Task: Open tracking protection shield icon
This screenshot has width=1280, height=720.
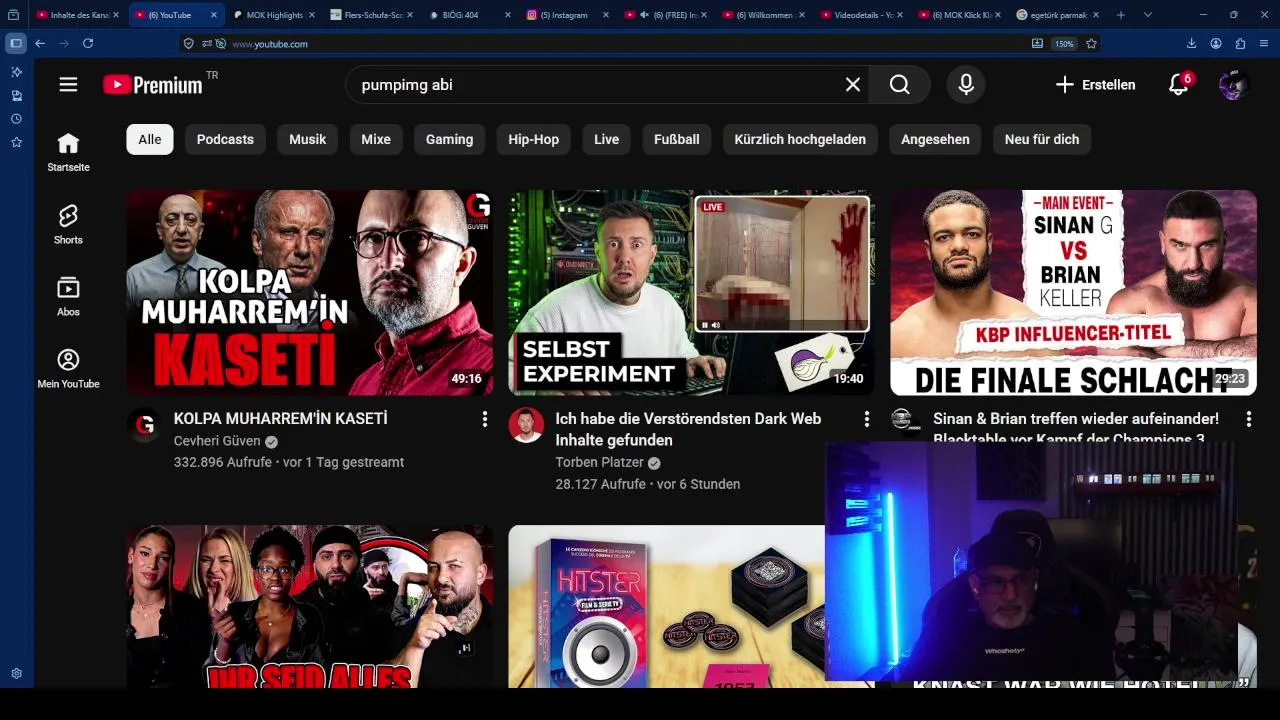Action: (188, 44)
